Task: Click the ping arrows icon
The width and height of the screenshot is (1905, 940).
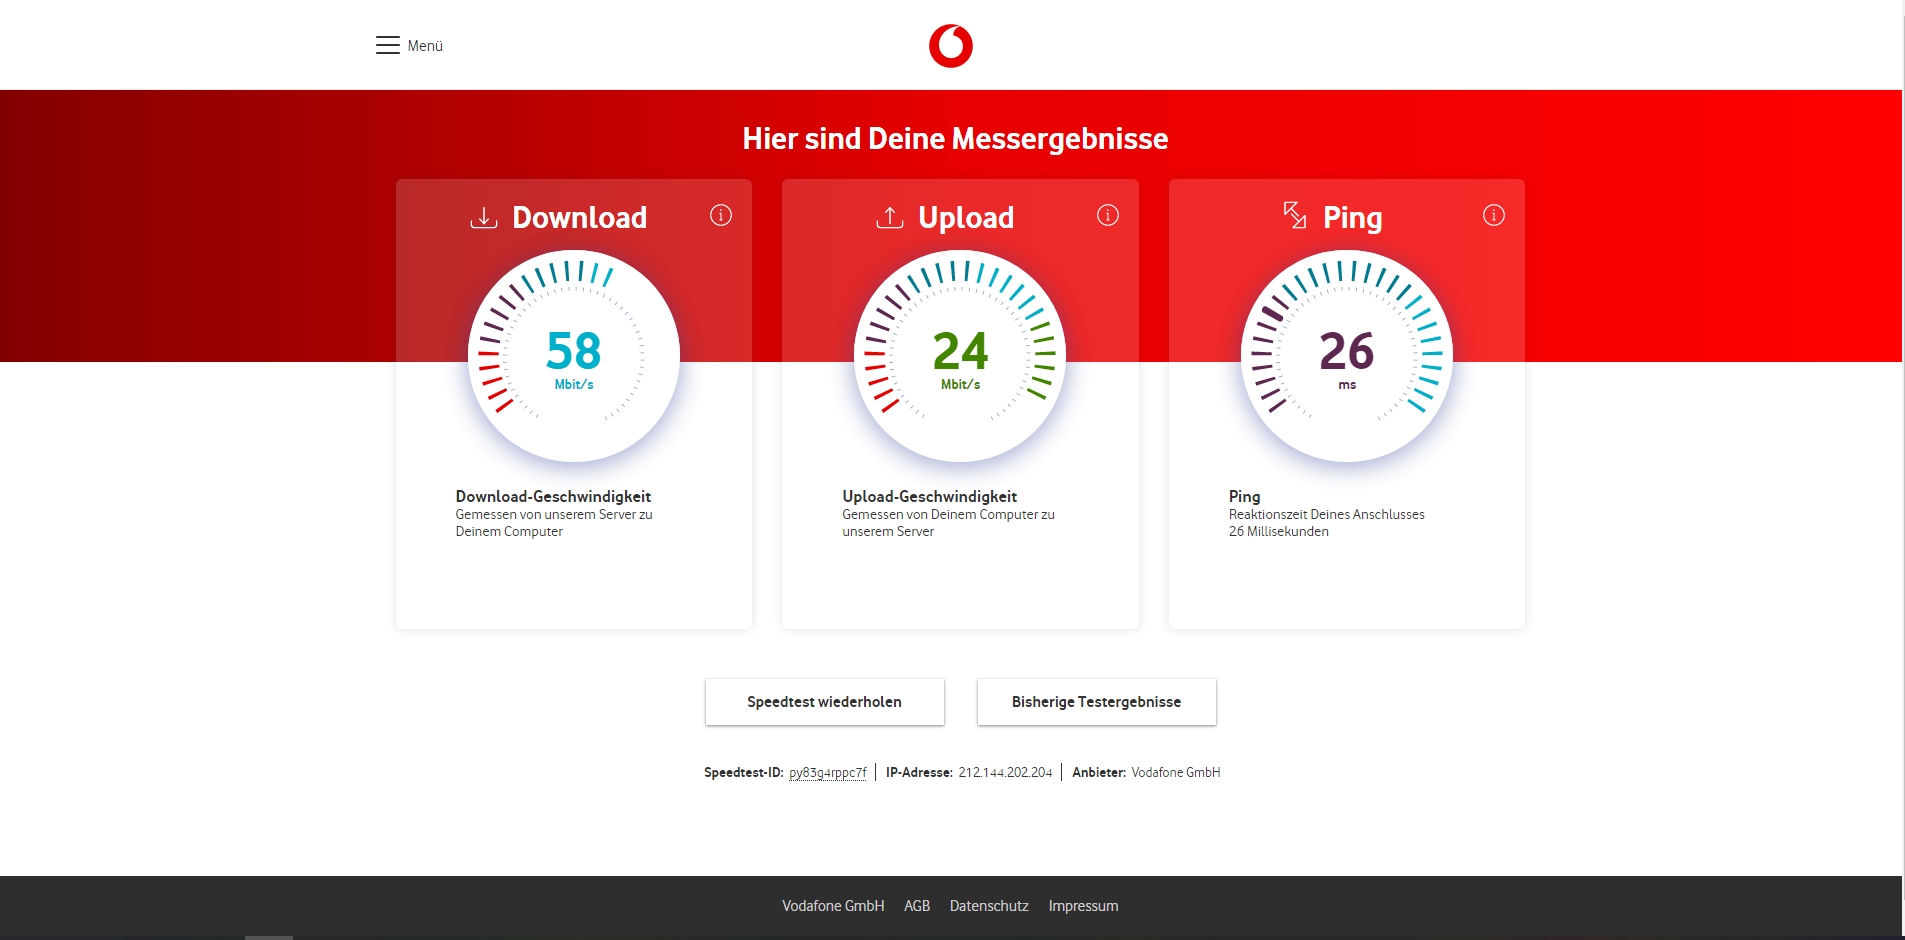Action: tap(1295, 215)
